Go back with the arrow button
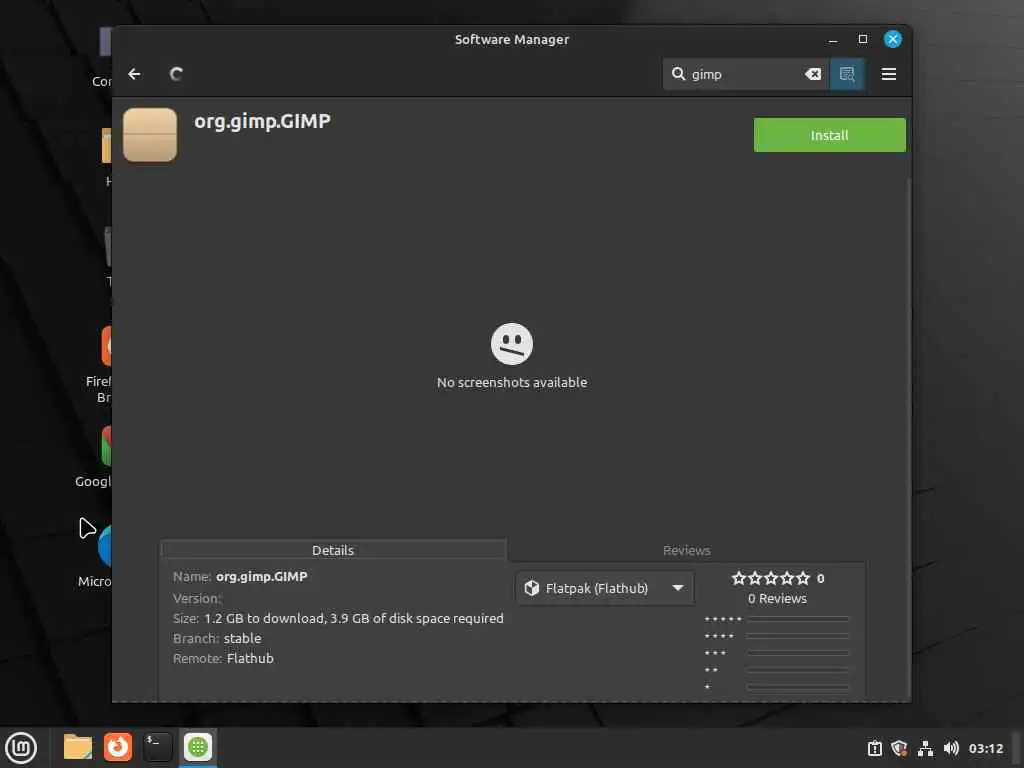The width and height of the screenshot is (1024, 768). pyautogui.click(x=134, y=74)
